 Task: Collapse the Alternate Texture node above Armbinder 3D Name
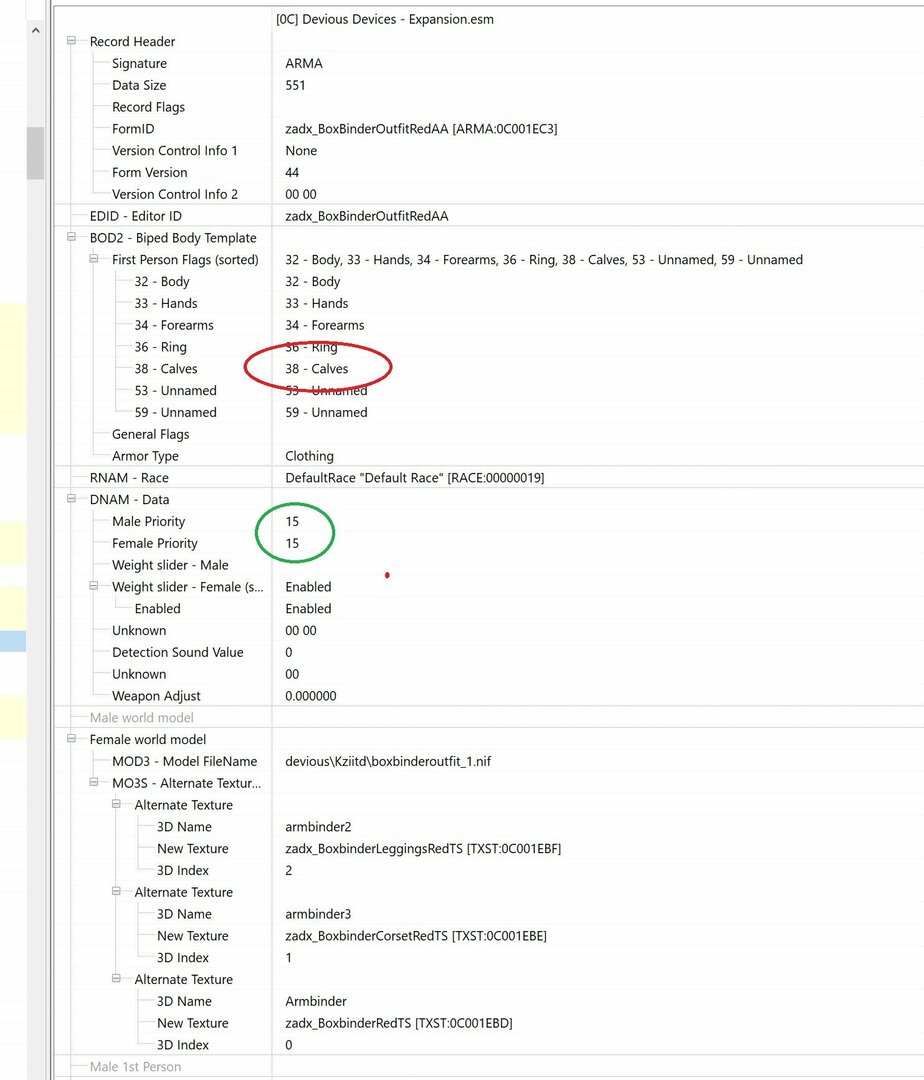[116, 979]
